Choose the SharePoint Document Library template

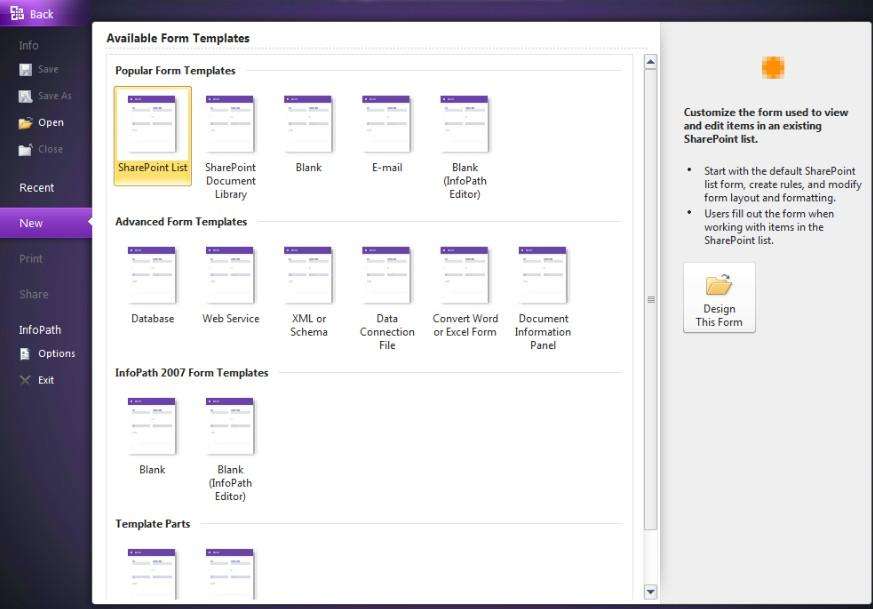(230, 125)
